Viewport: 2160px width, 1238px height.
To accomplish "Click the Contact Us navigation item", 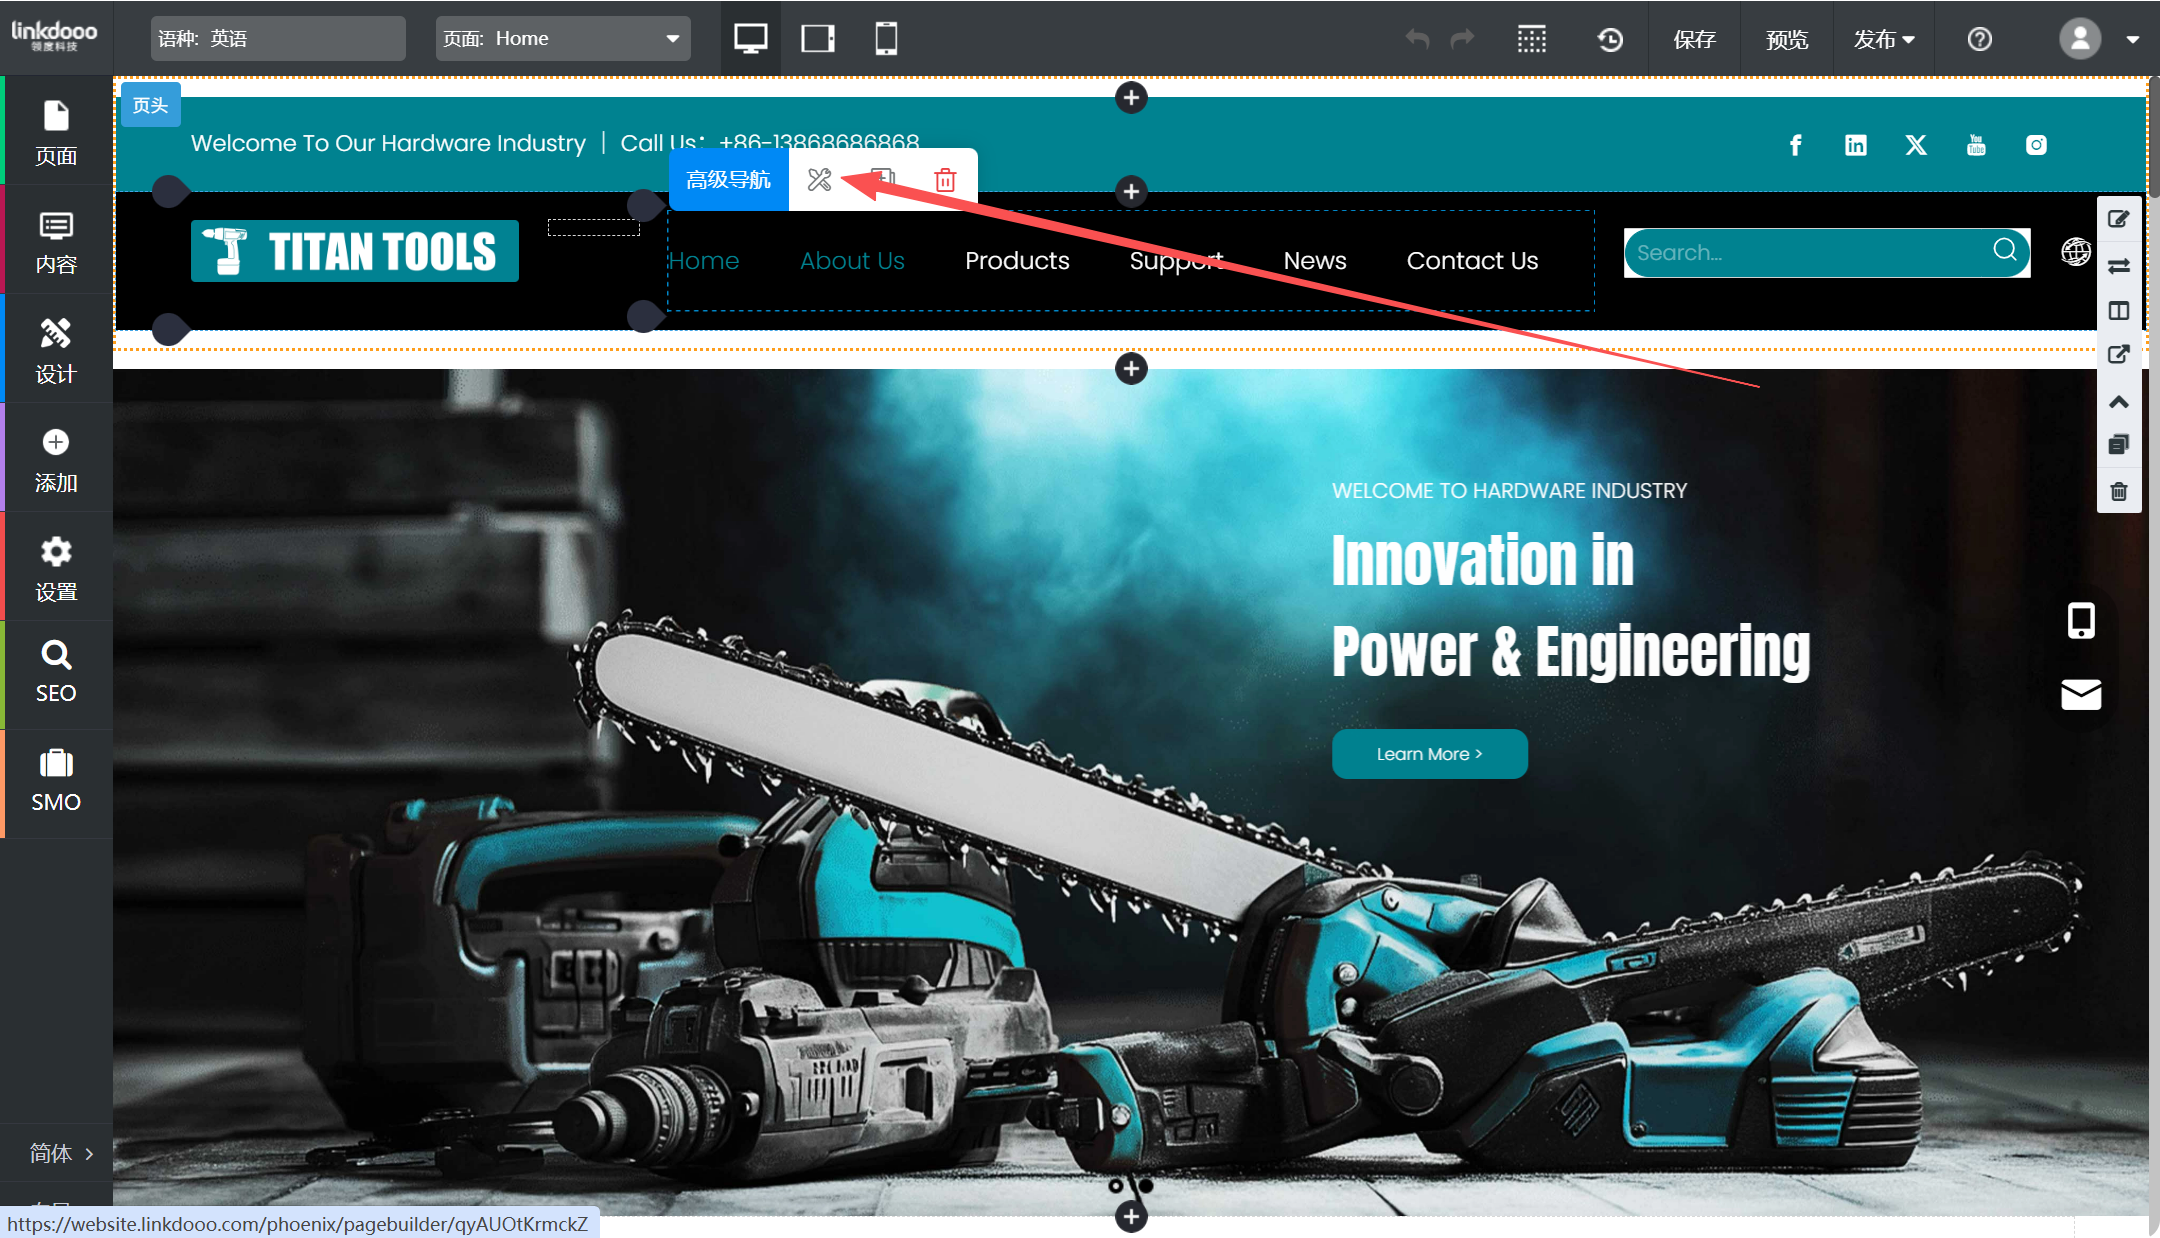I will pos(1472,261).
